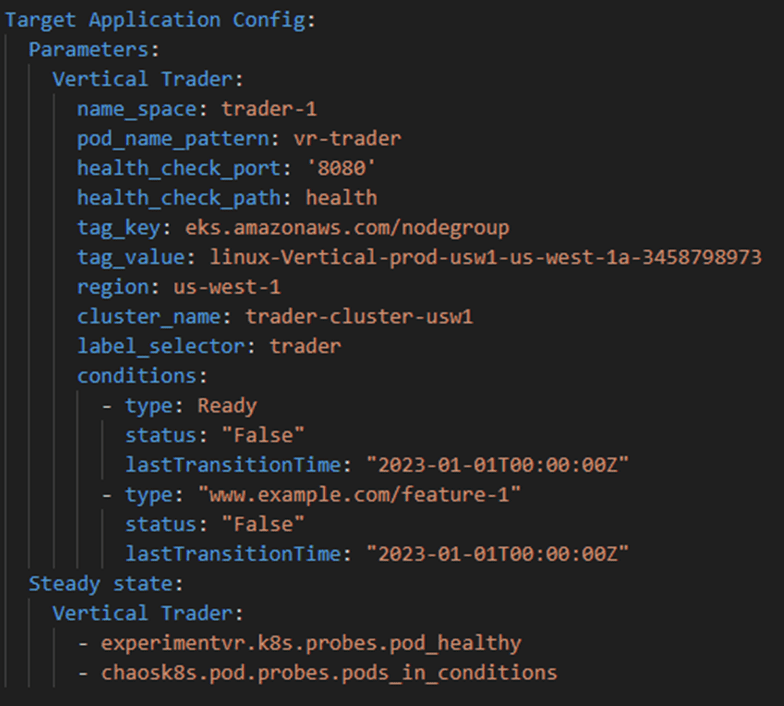The width and height of the screenshot is (784, 706).
Task: Click the 'label_selector' key
Action: click(x=161, y=346)
